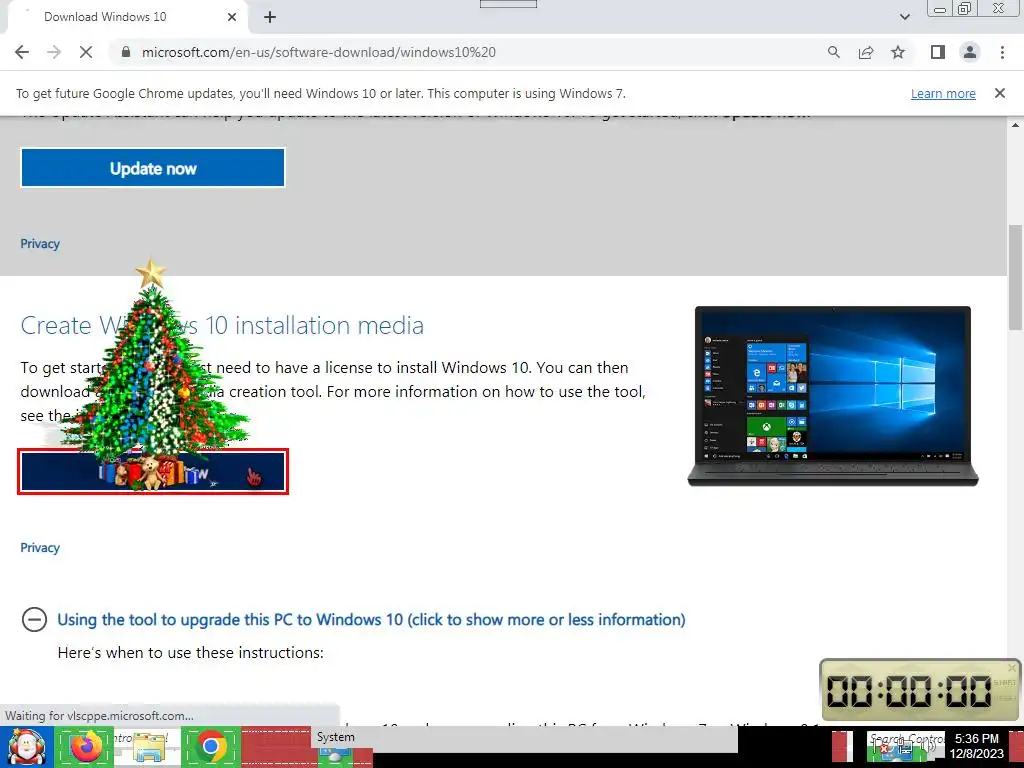Open a new browser tab
This screenshot has height=768, width=1024.
(270, 17)
